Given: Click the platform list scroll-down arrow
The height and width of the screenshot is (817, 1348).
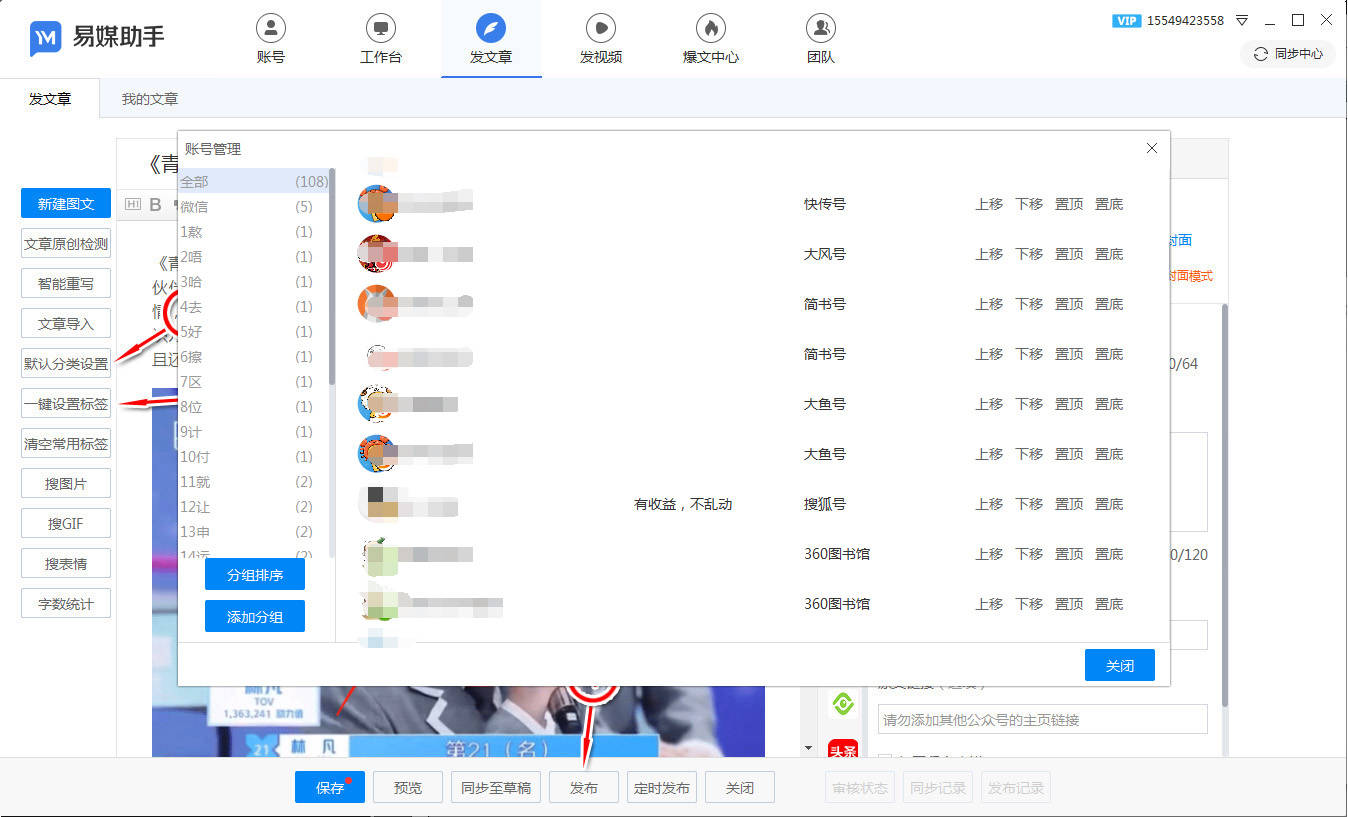Looking at the screenshot, I should (x=809, y=748).
